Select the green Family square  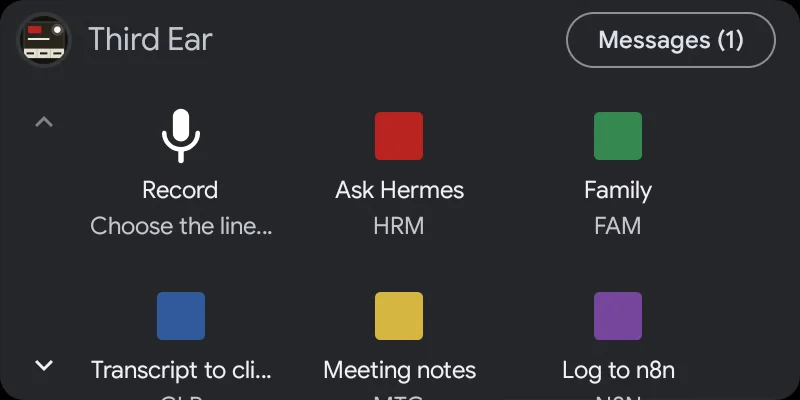coord(618,136)
